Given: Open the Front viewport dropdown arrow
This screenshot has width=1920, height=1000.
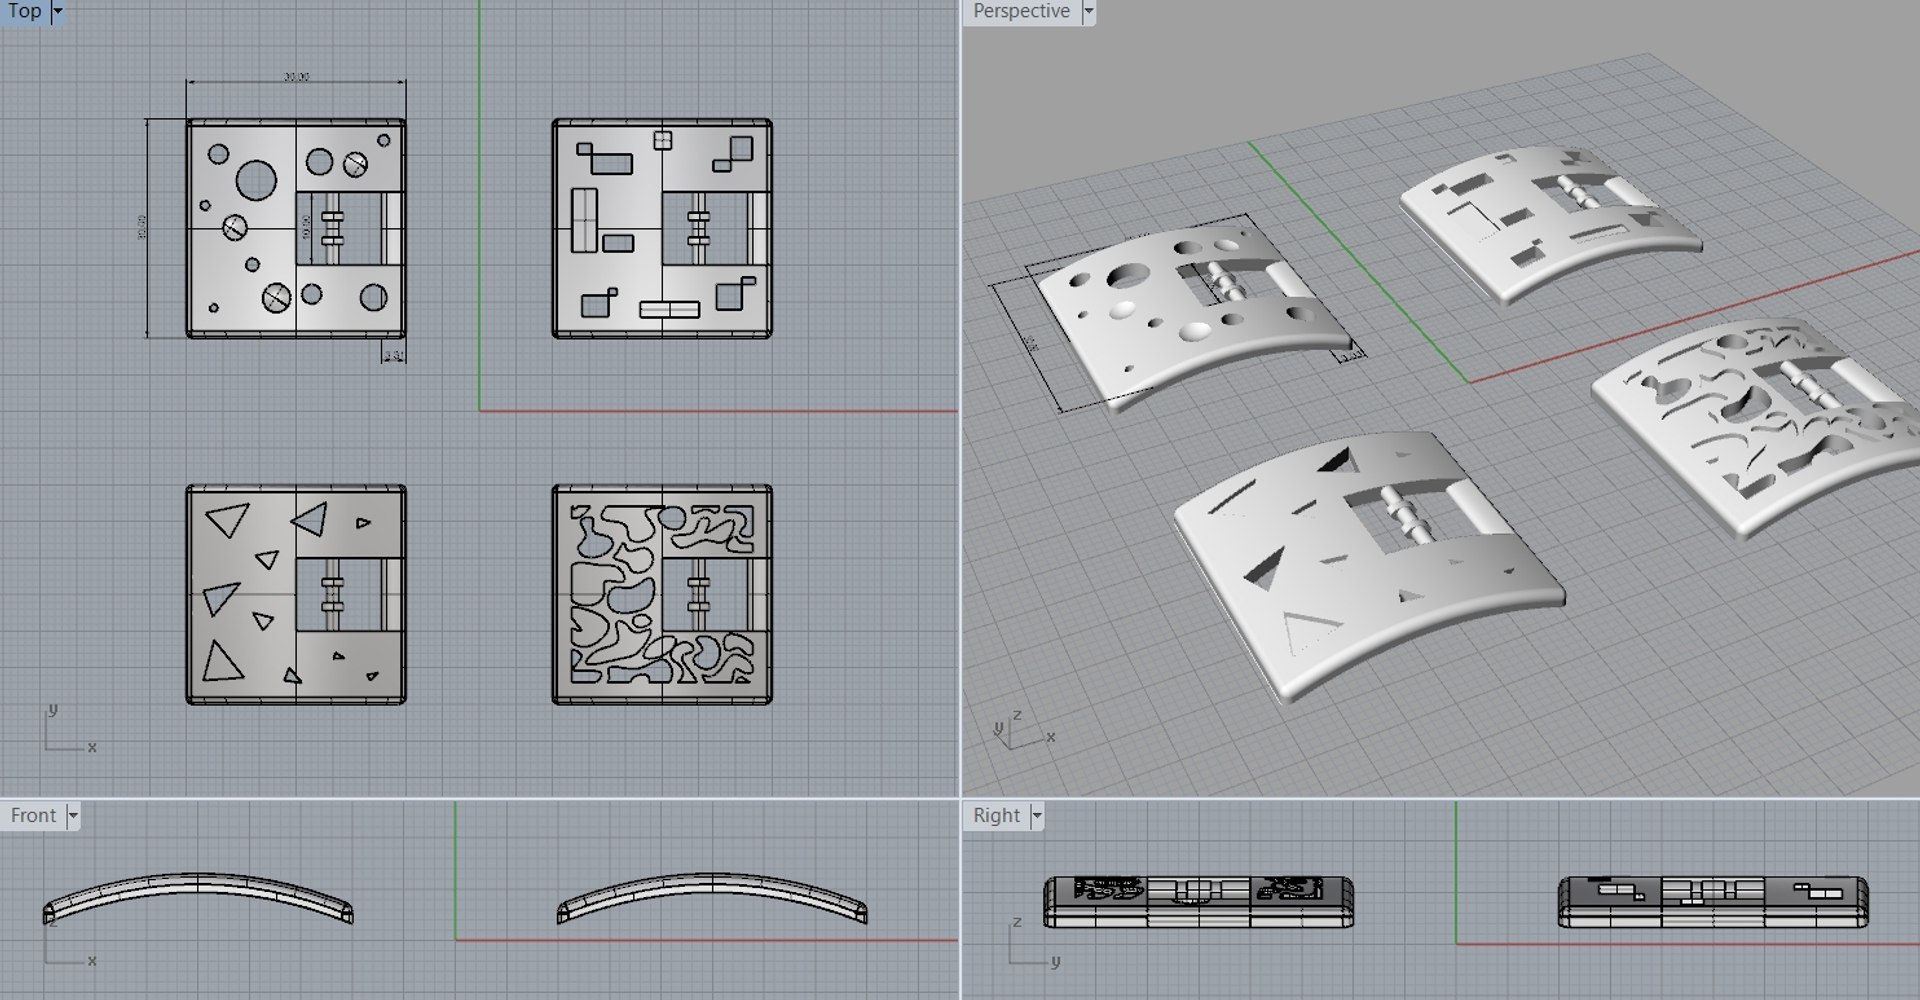Looking at the screenshot, I should (x=72, y=816).
